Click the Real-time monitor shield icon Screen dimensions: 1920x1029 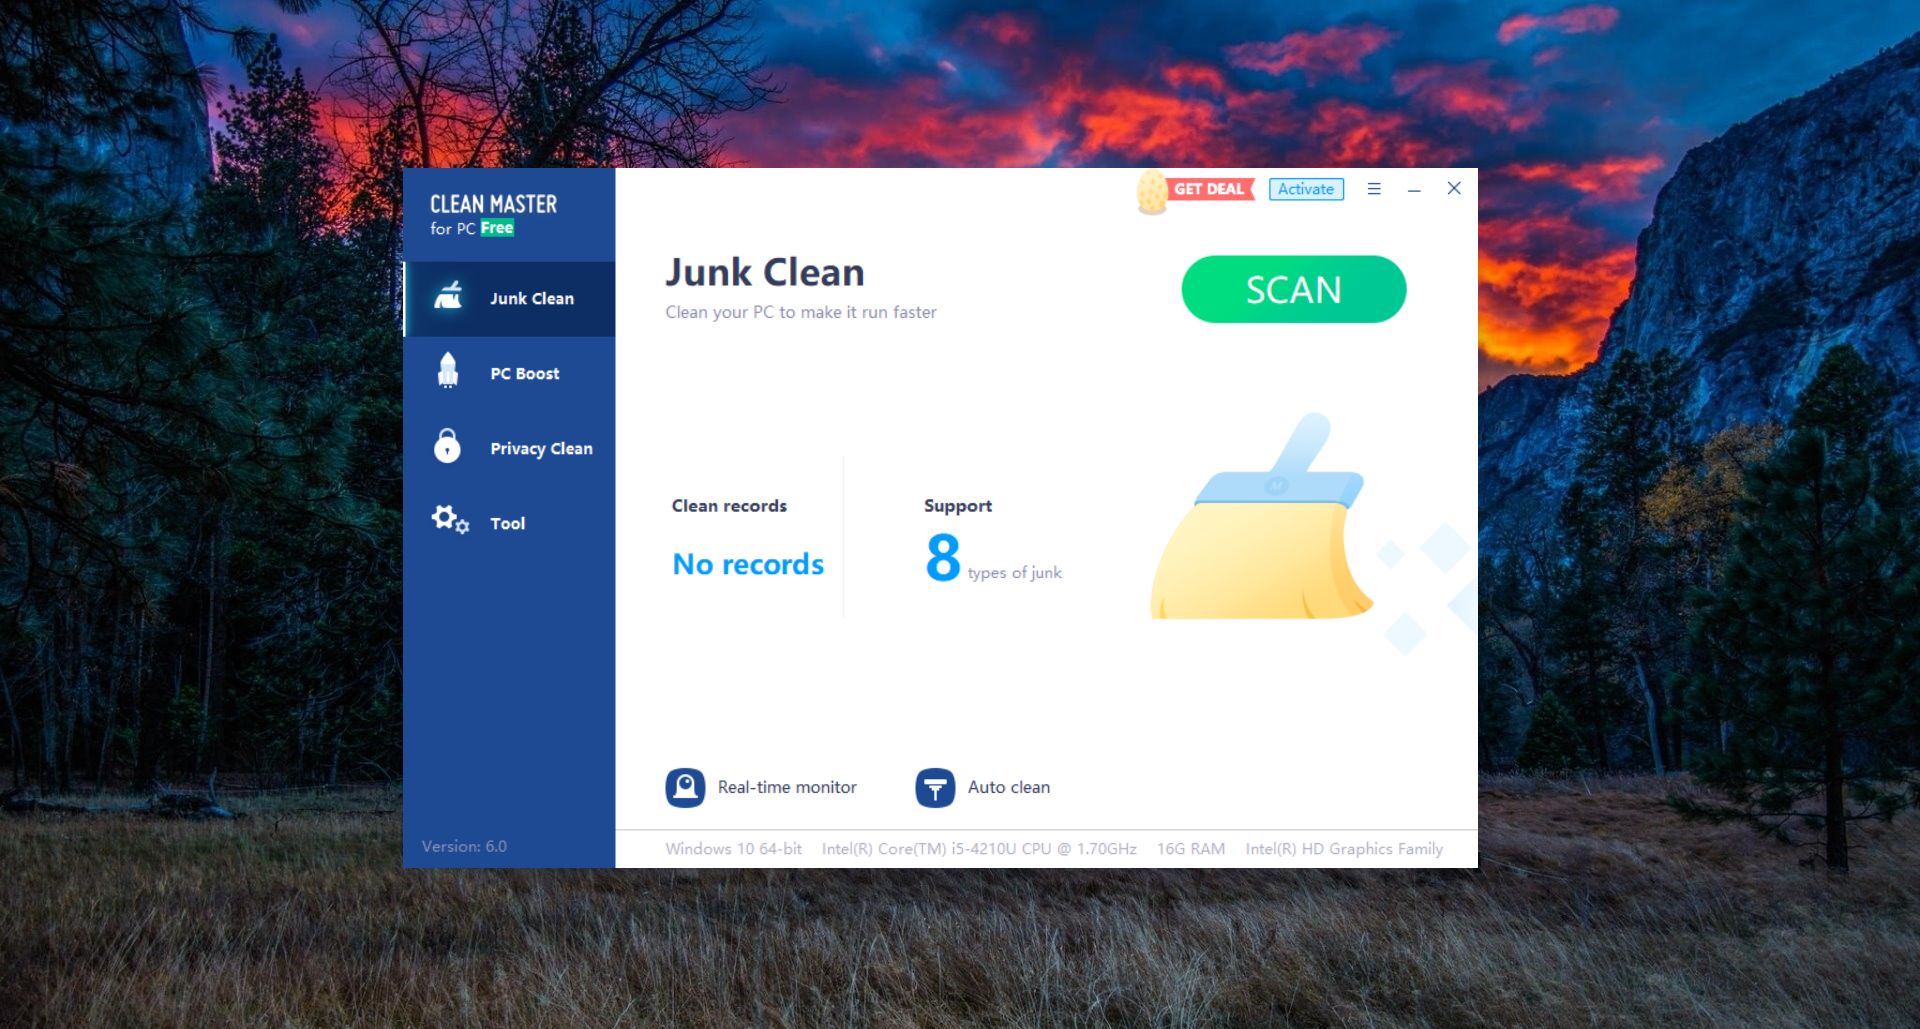coord(684,787)
